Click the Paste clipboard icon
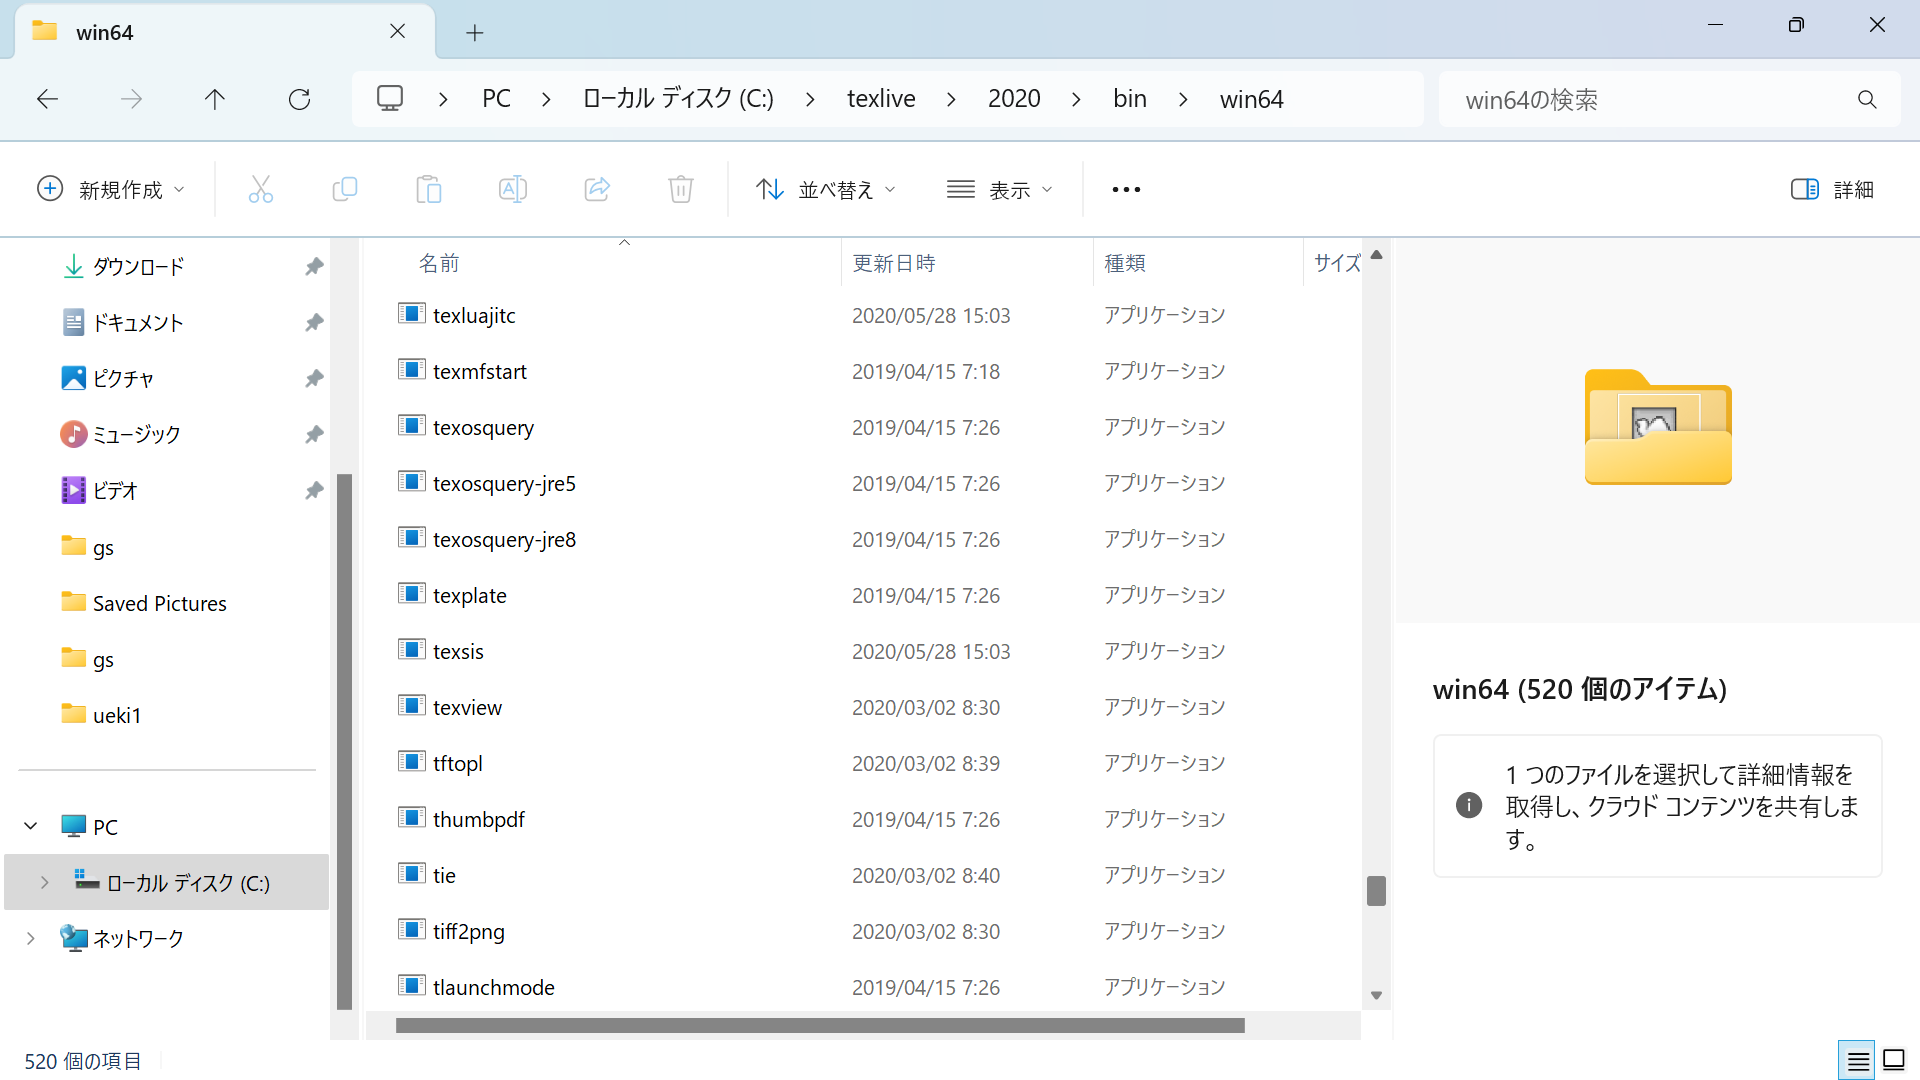1920x1080 pixels. click(x=429, y=189)
